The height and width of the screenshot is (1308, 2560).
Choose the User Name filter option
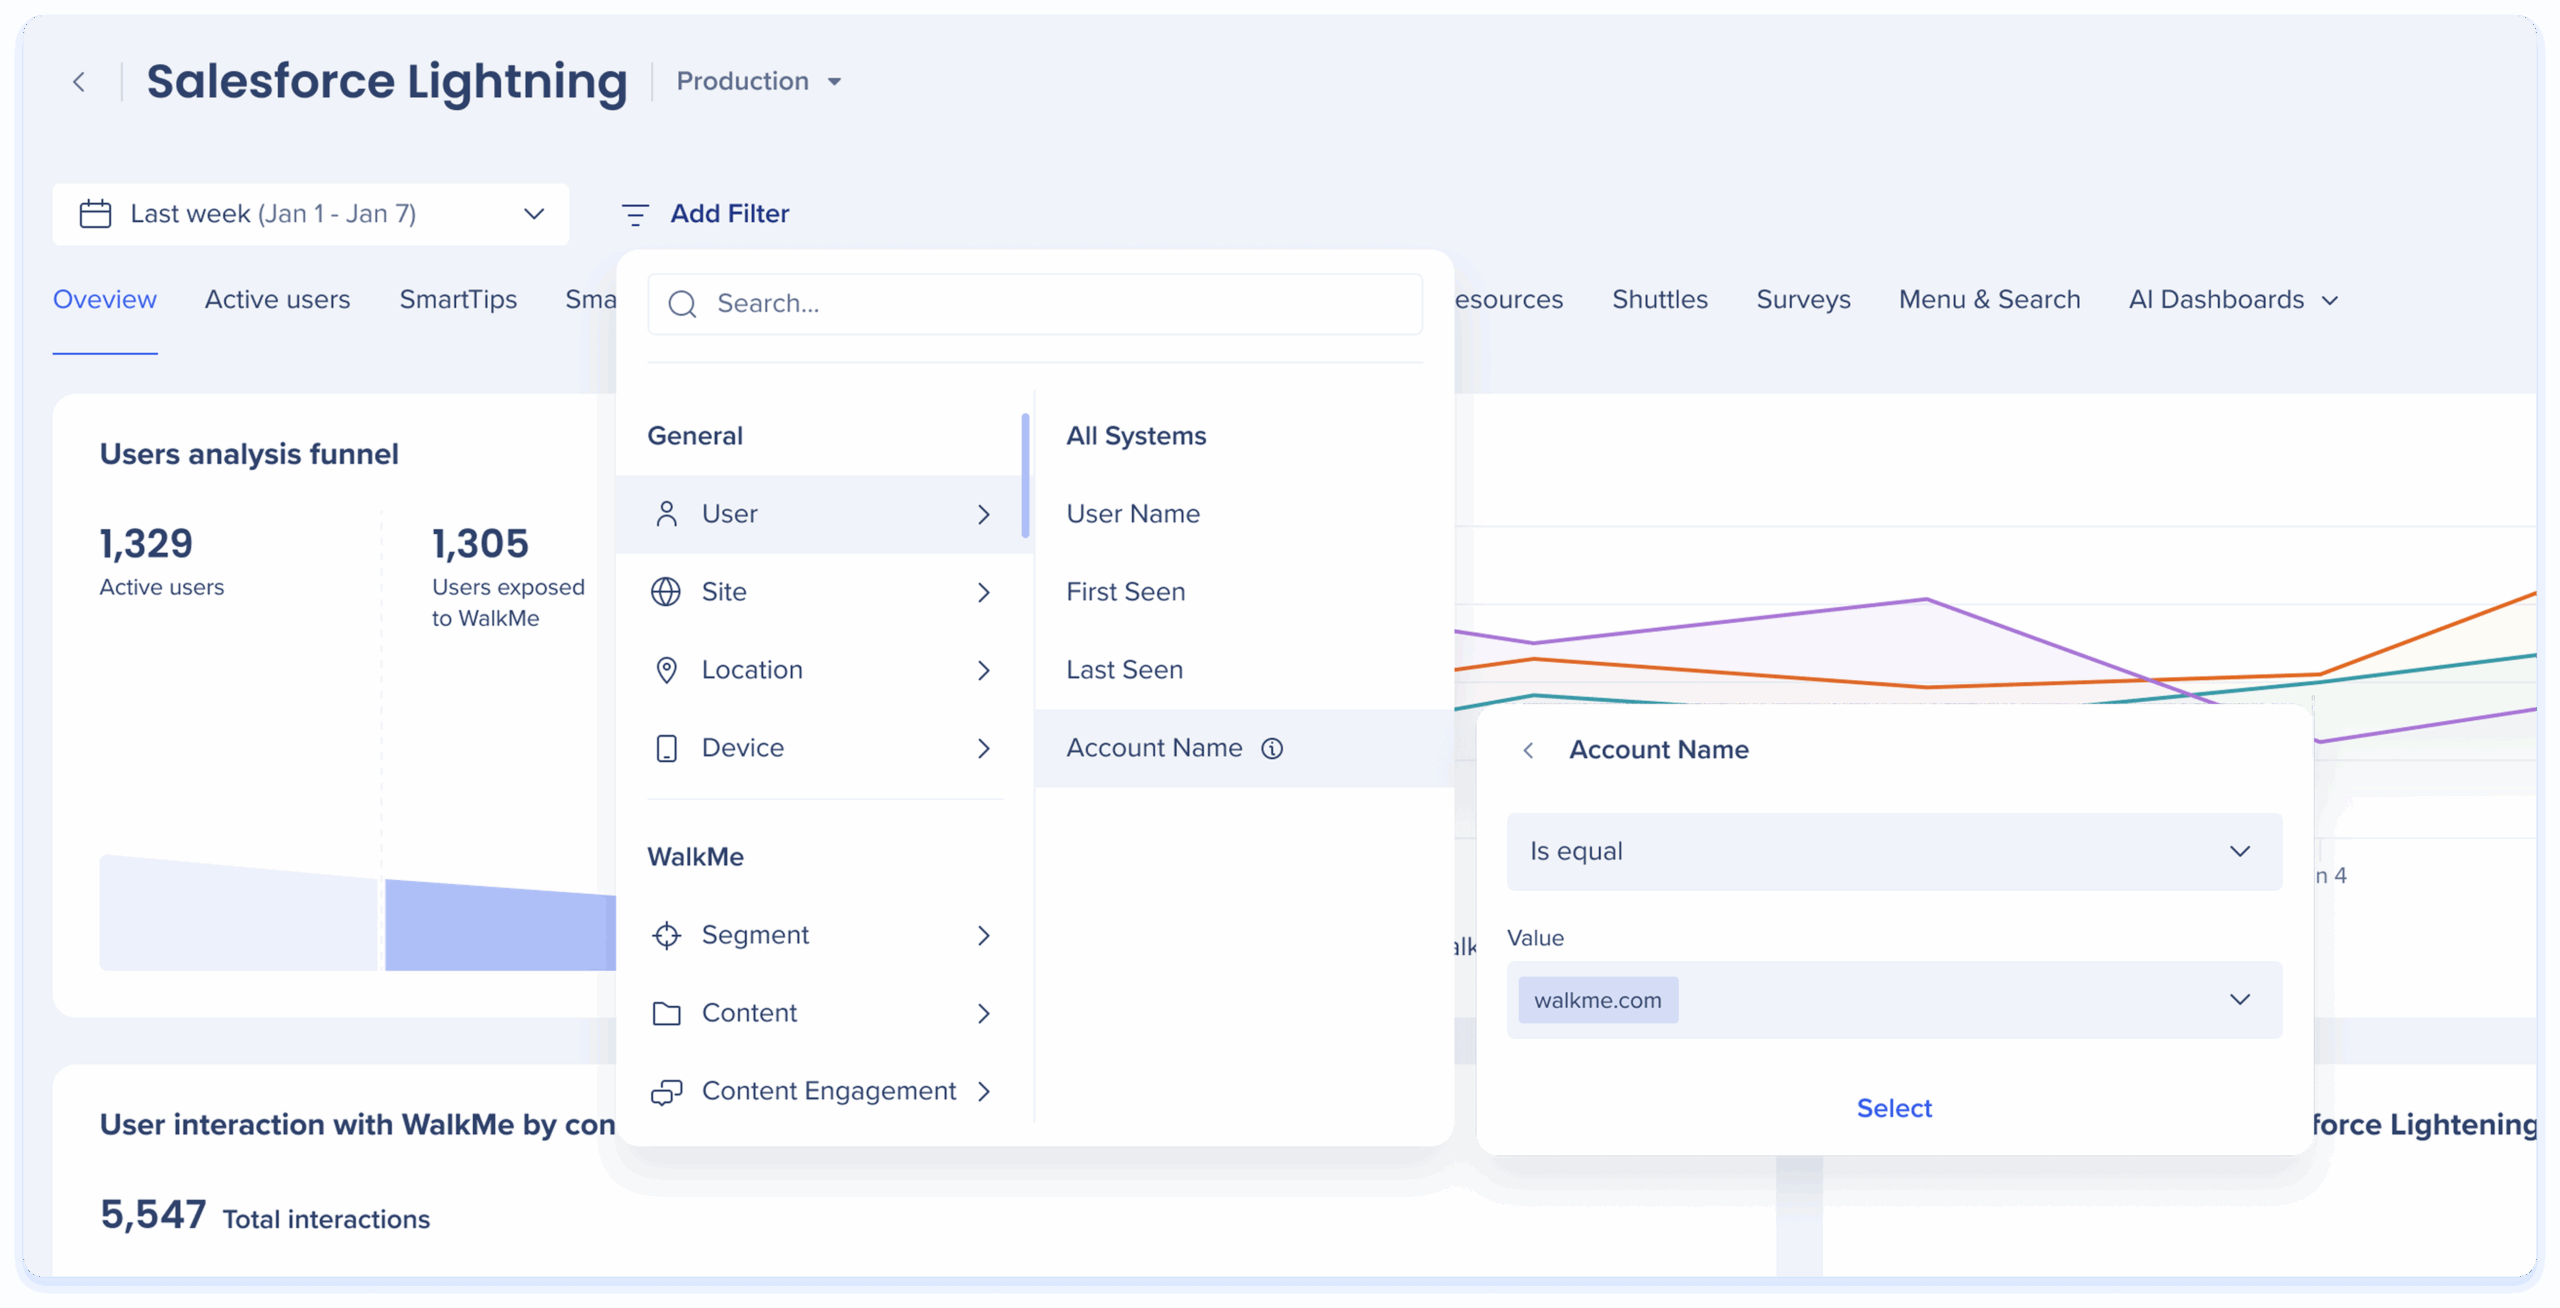point(1133,514)
